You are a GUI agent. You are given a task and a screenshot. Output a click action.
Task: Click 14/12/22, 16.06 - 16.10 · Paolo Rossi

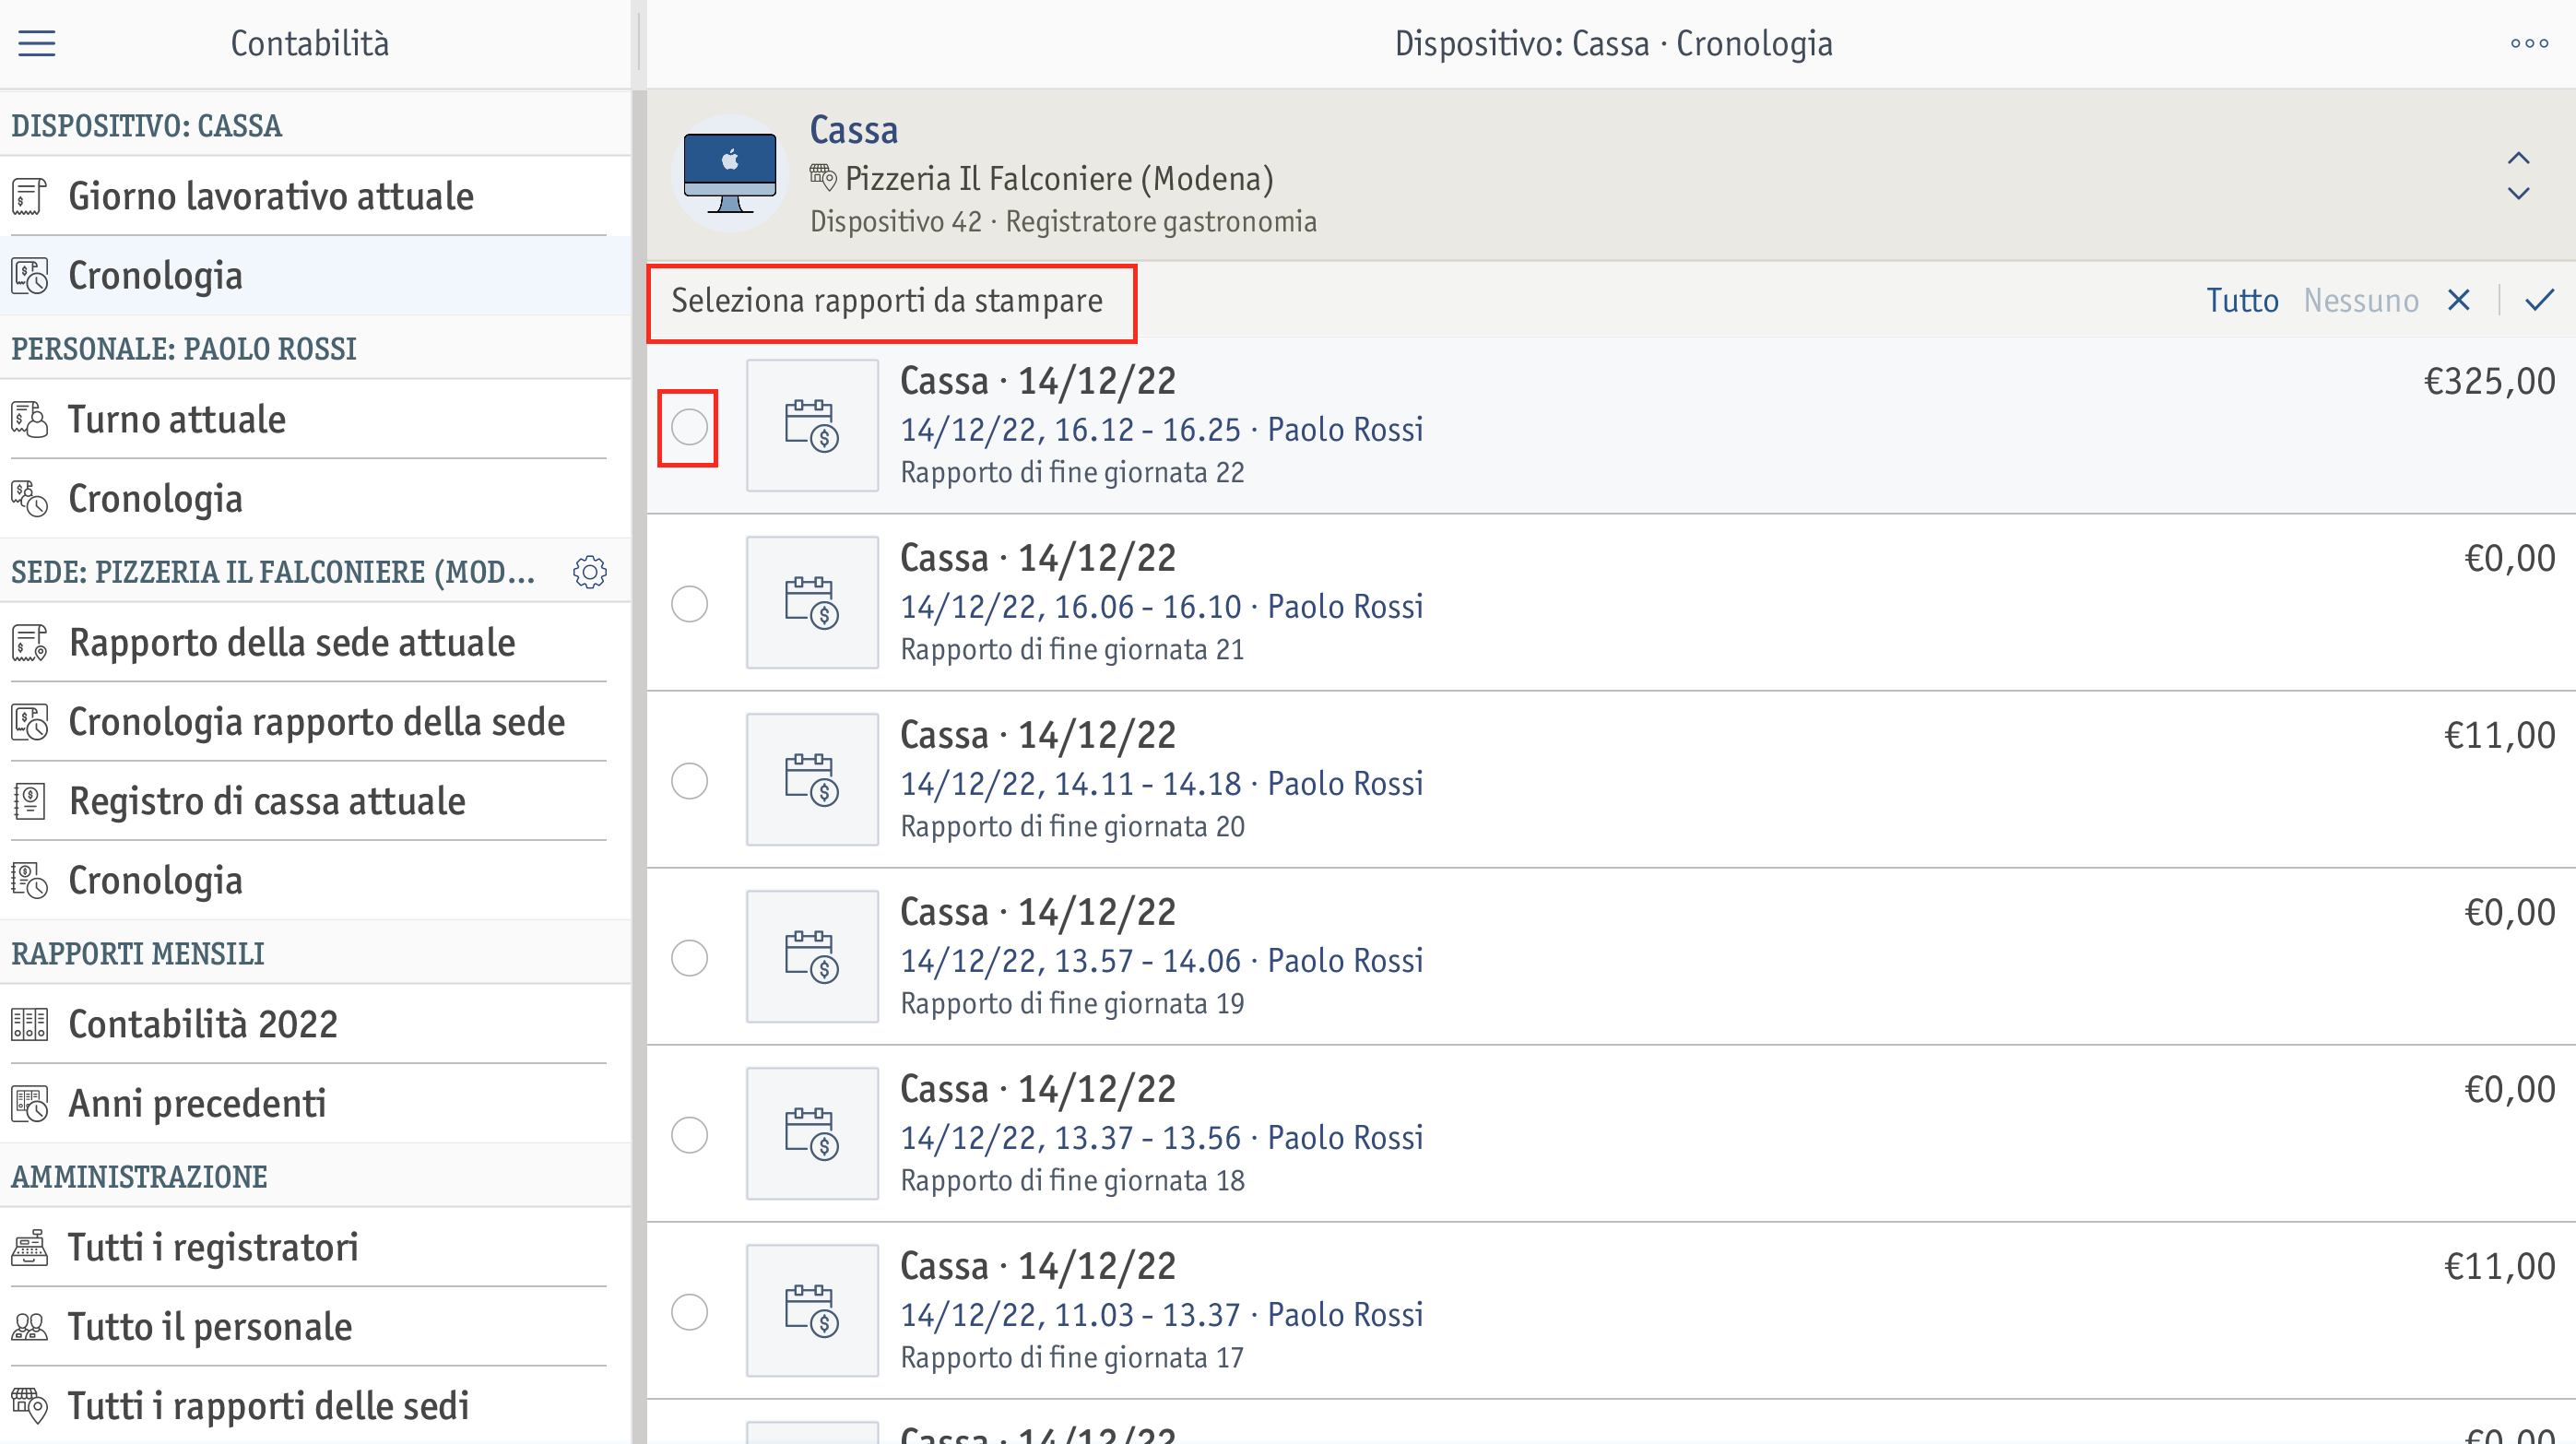click(1161, 606)
